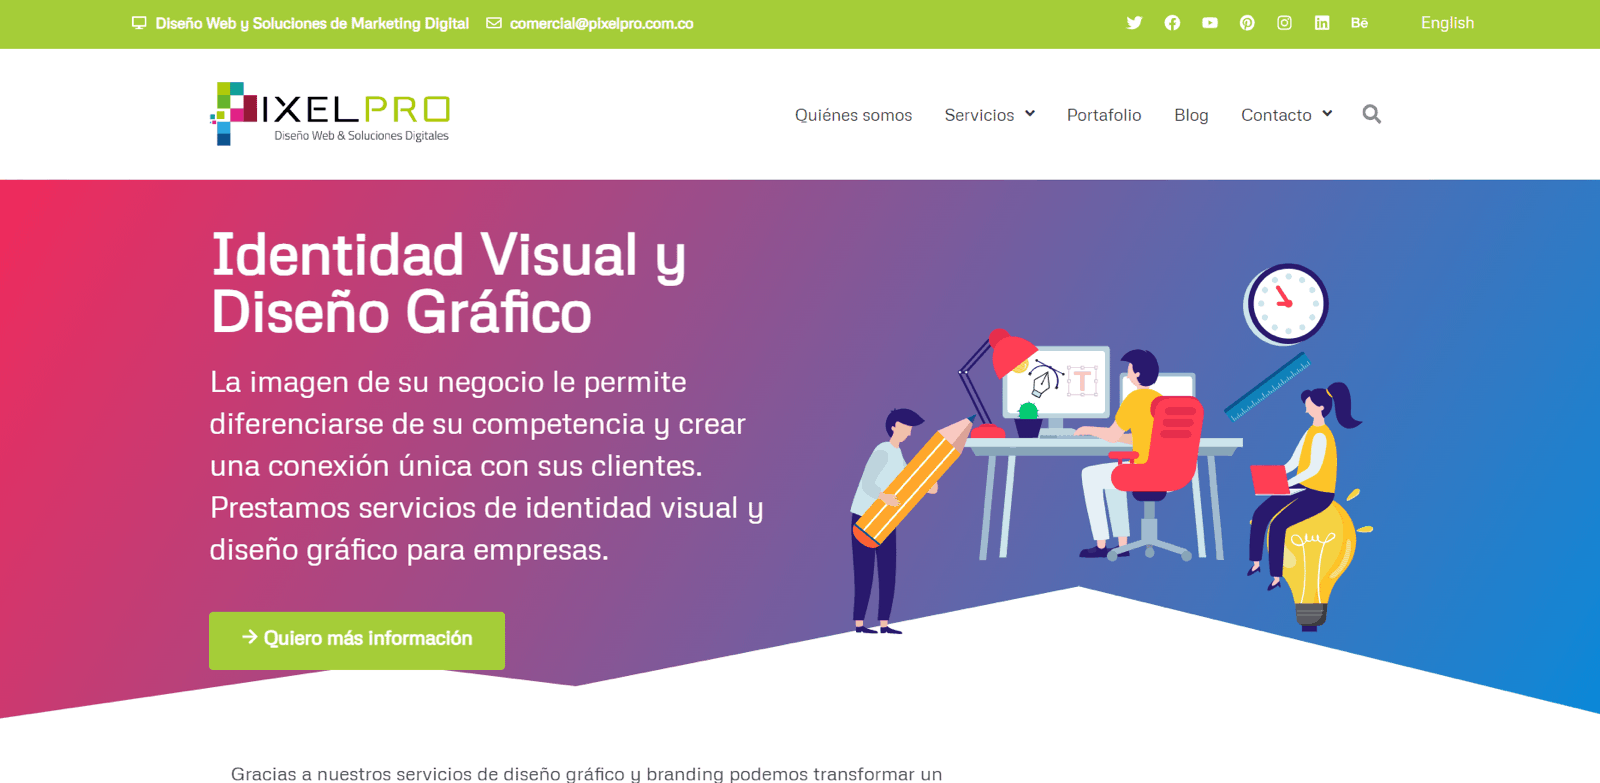Open the Instagram social icon
The height and width of the screenshot is (783, 1600).
1284,23
